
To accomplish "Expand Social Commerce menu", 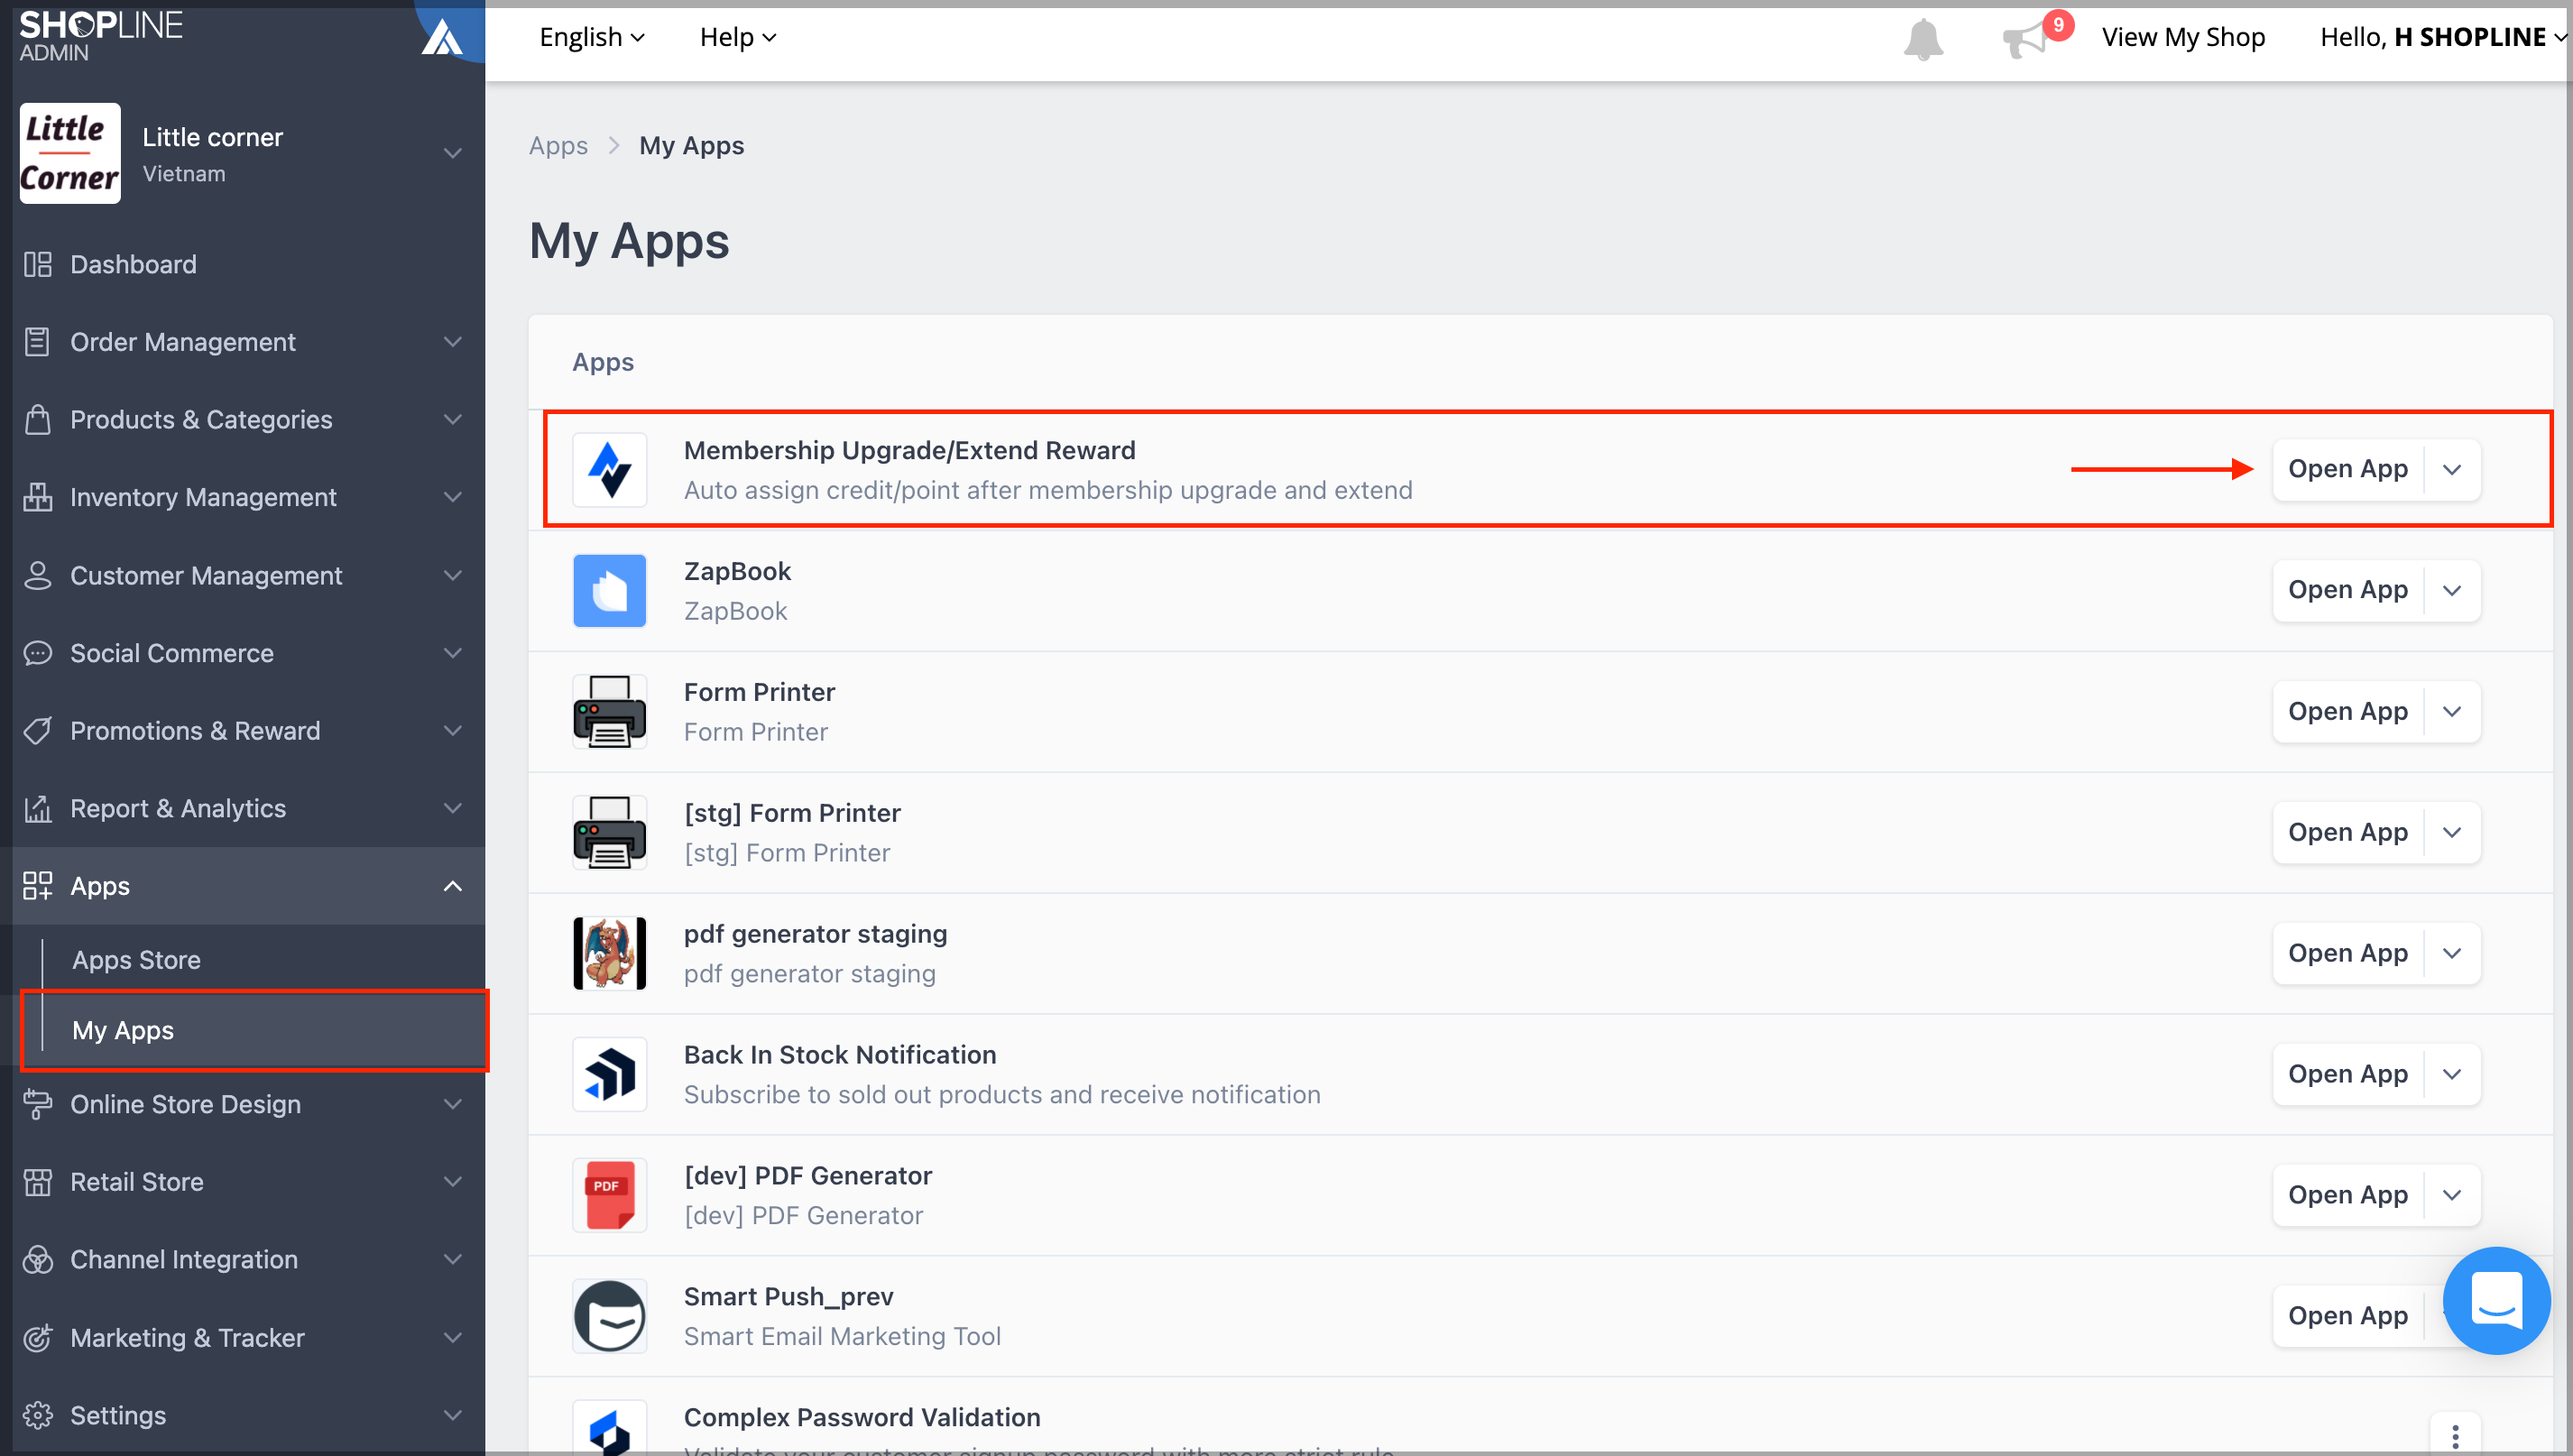I will coord(242,653).
